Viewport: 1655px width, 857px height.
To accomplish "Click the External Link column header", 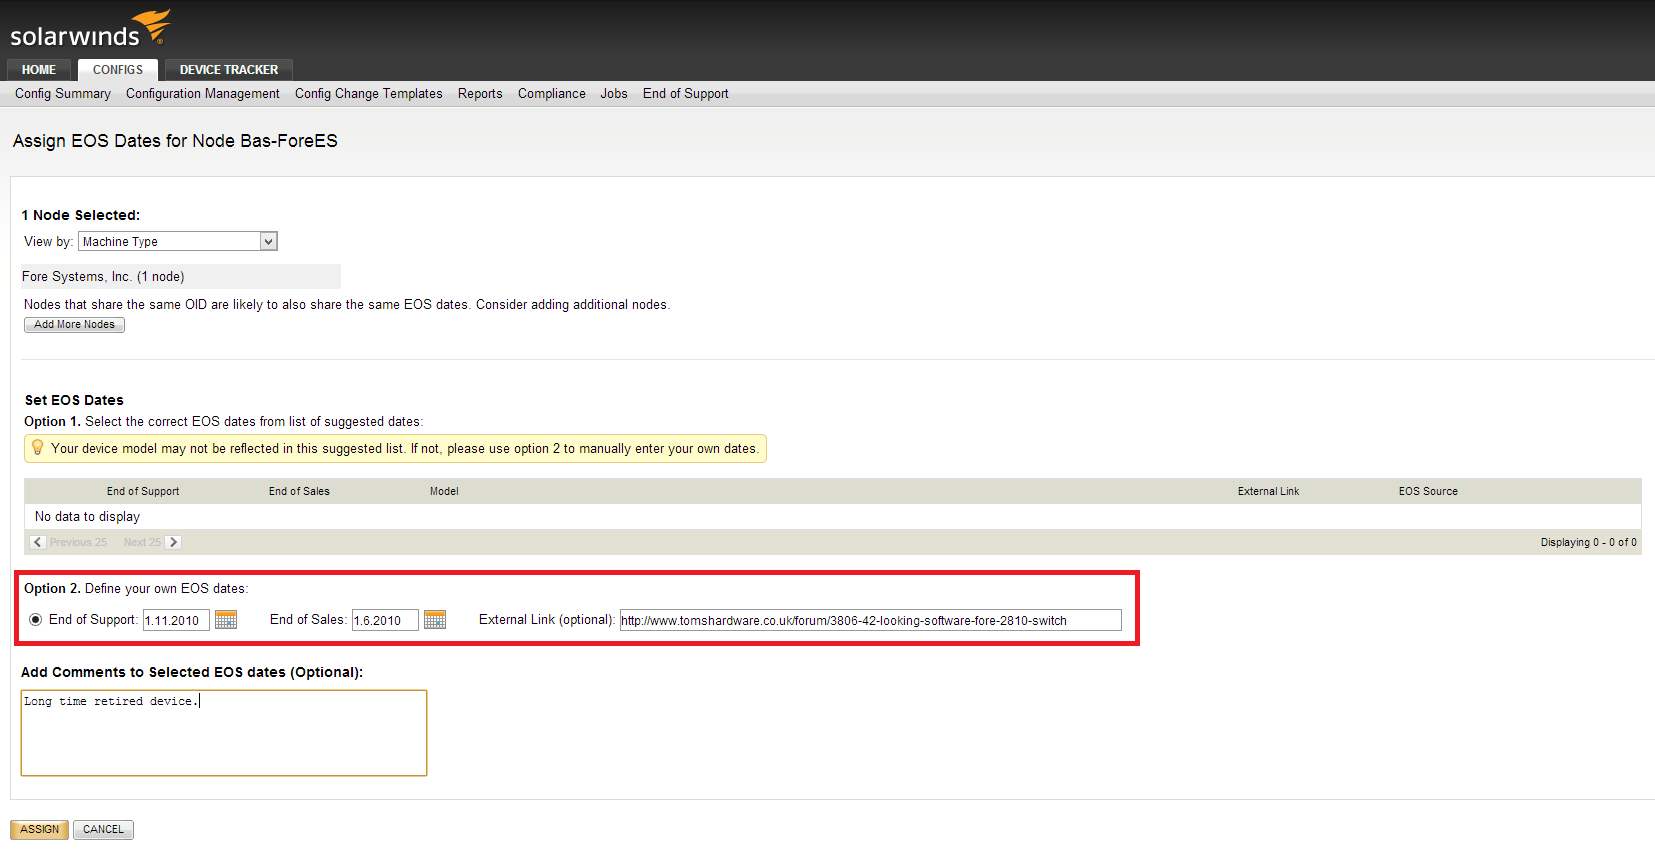I will (x=1268, y=491).
